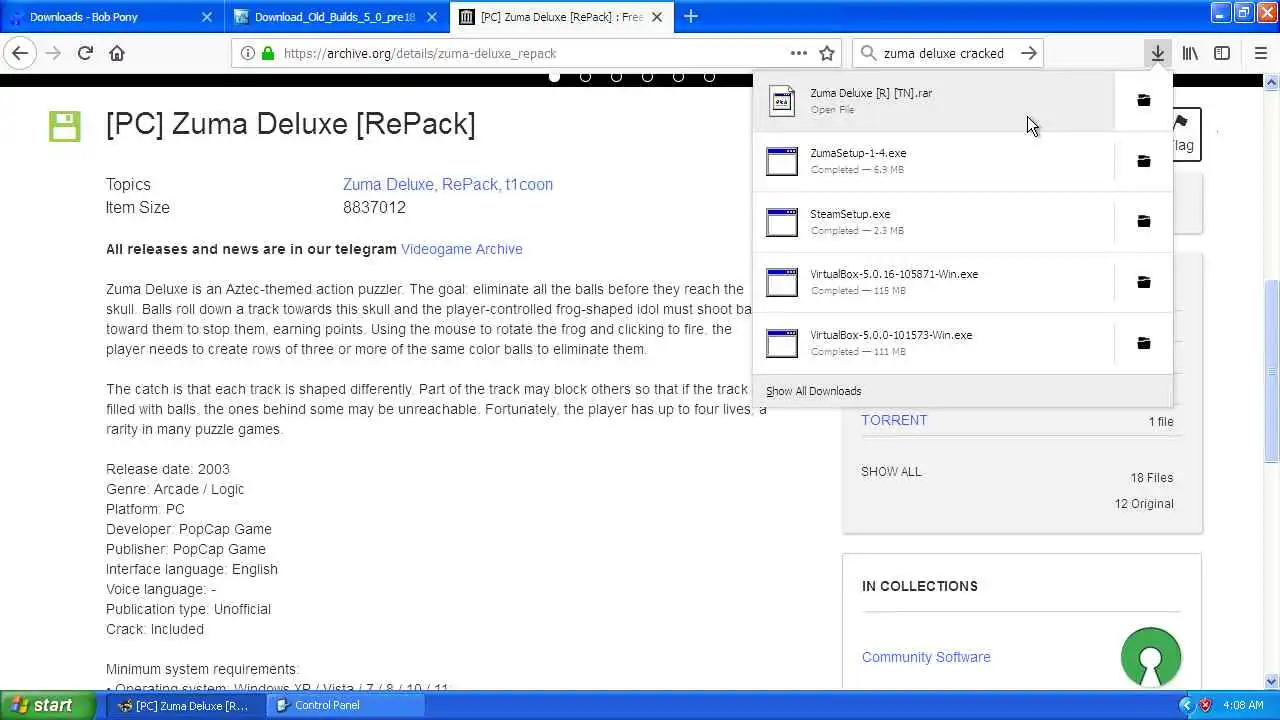This screenshot has width=1280, height=720.
Task: Open VirtualBox-5.0.16-105871-Win.exe download entry
Action: 934,282
